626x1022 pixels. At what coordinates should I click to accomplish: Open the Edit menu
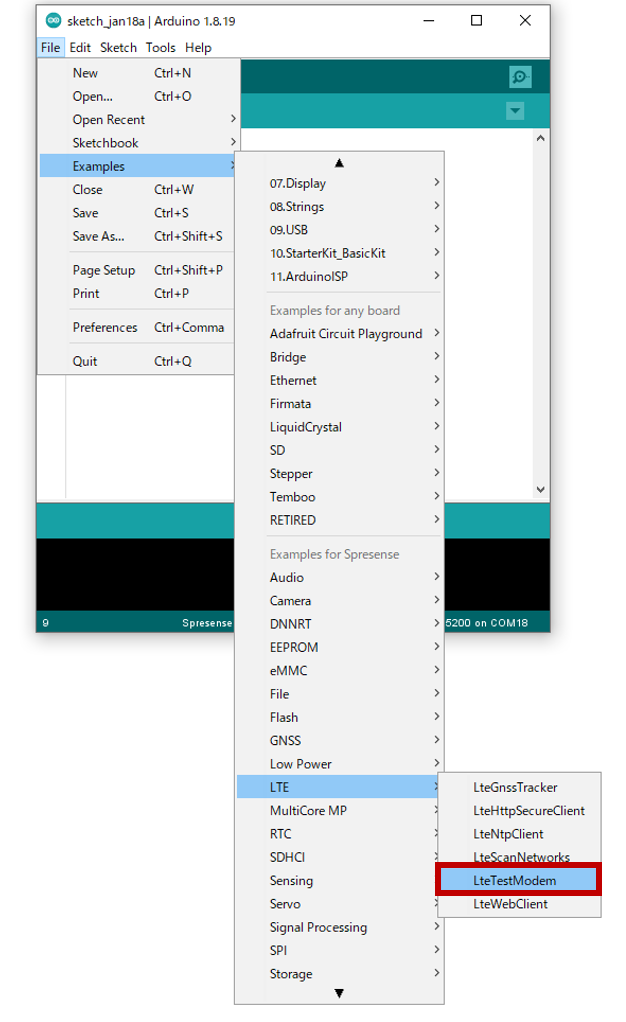click(80, 47)
